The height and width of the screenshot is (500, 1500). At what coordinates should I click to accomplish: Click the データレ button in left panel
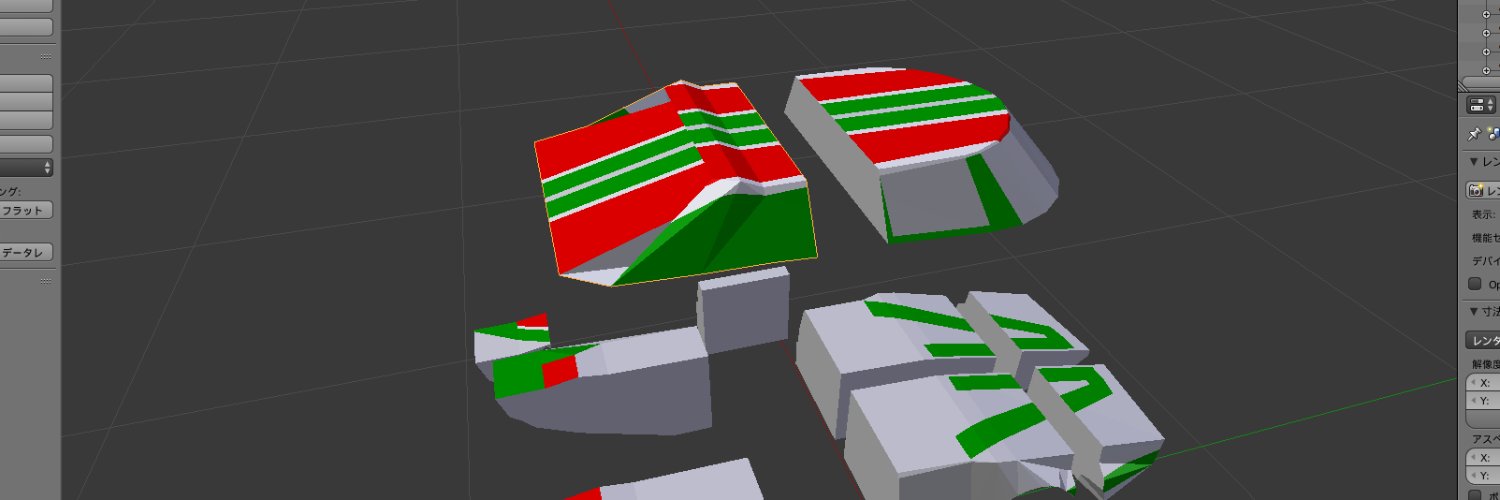click(26, 253)
